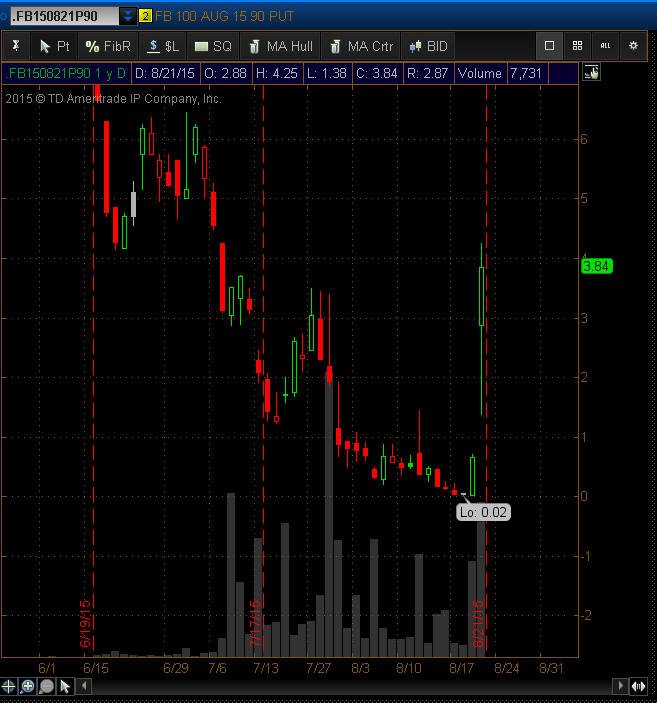Click the date readout D: 8/21/15
Screen dimensions: 657x703
tap(165, 74)
